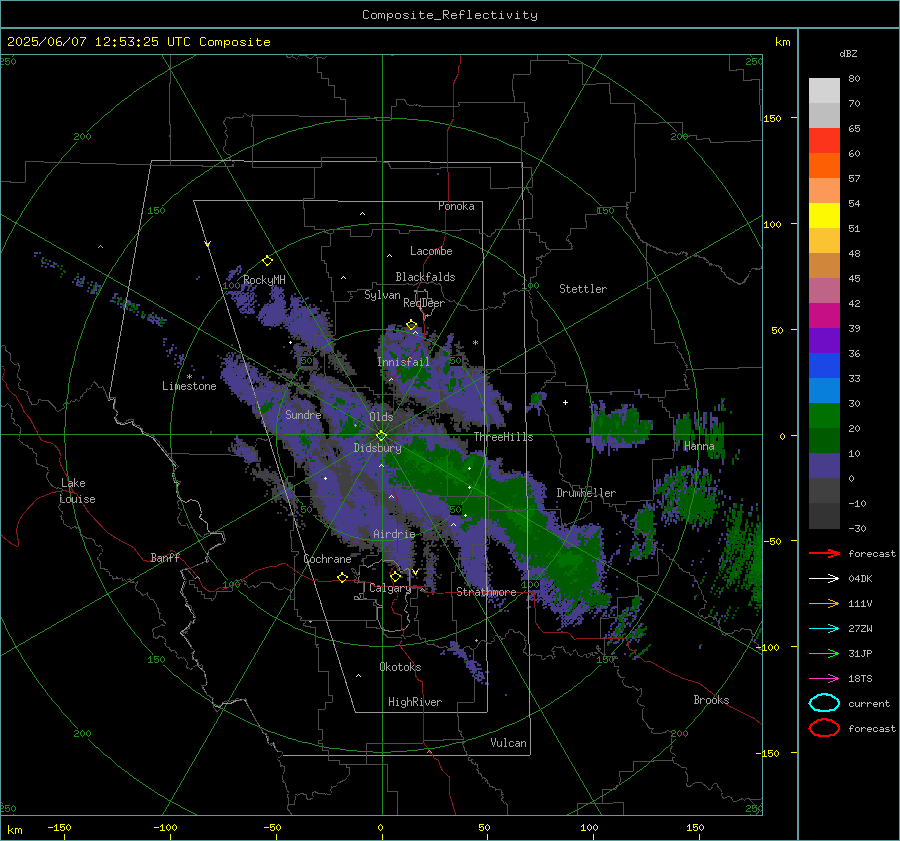Click the Hanna city label
Viewport: 900px width, 841px height.
click(x=699, y=446)
